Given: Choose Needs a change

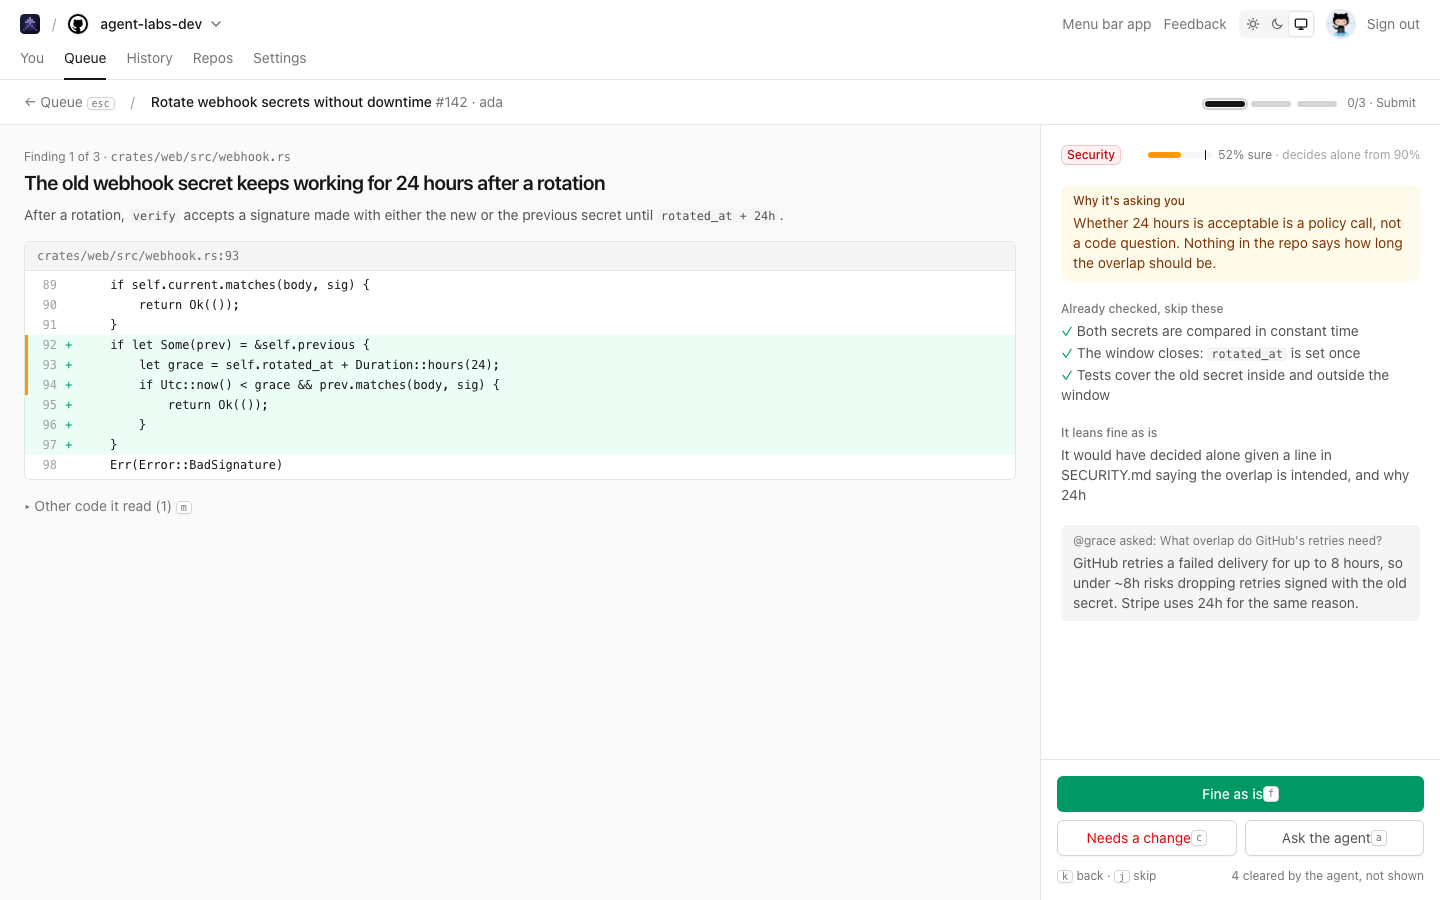Looking at the screenshot, I should [x=1147, y=838].
